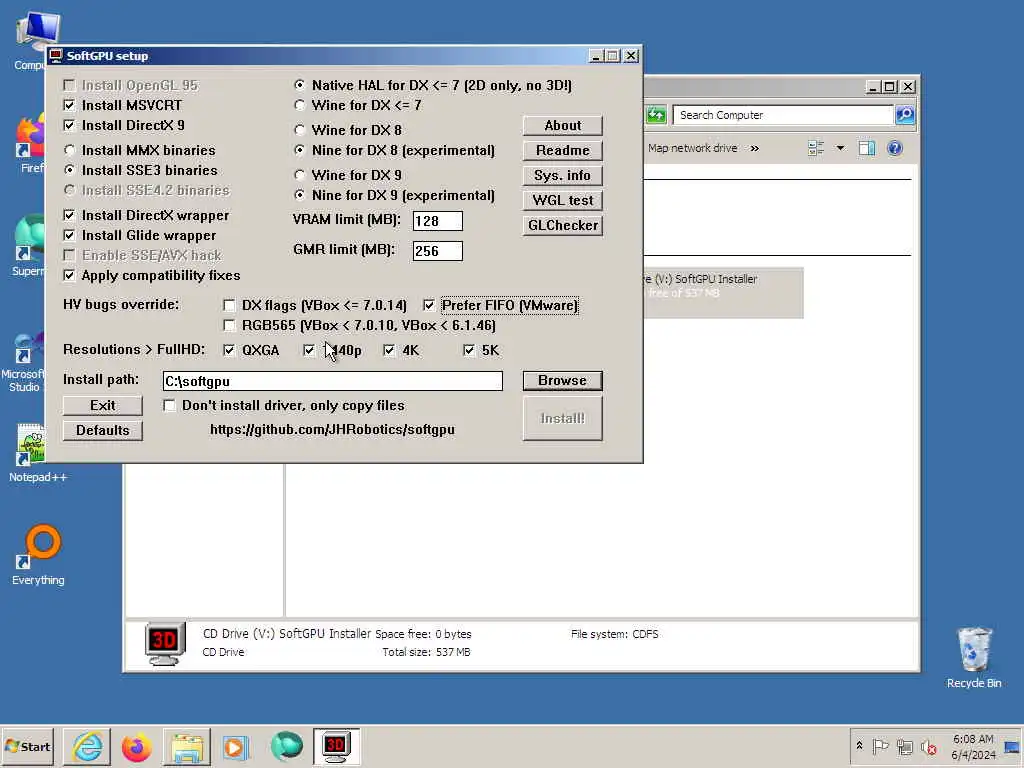Viewport: 1024px width, 768px height.
Task: Click the About button
Action: coord(562,125)
